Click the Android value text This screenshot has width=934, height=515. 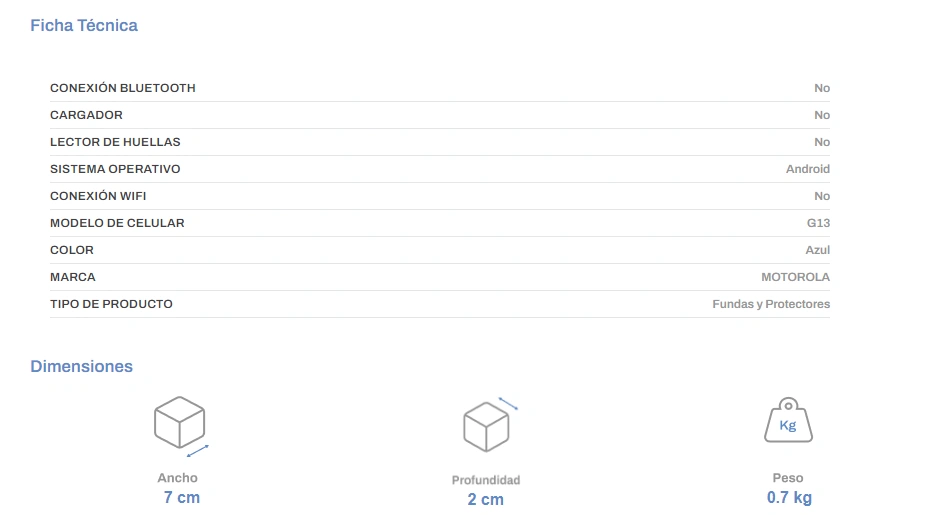coord(807,169)
